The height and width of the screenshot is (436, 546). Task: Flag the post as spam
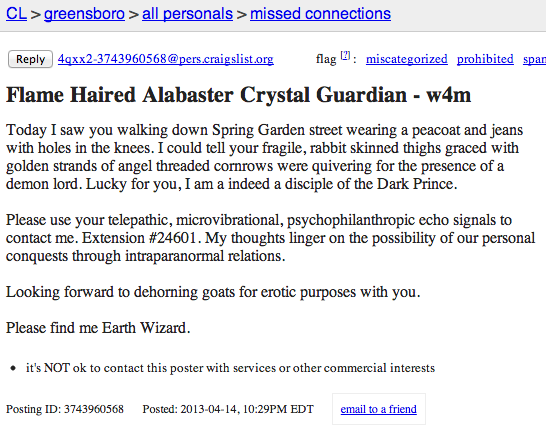[535, 59]
